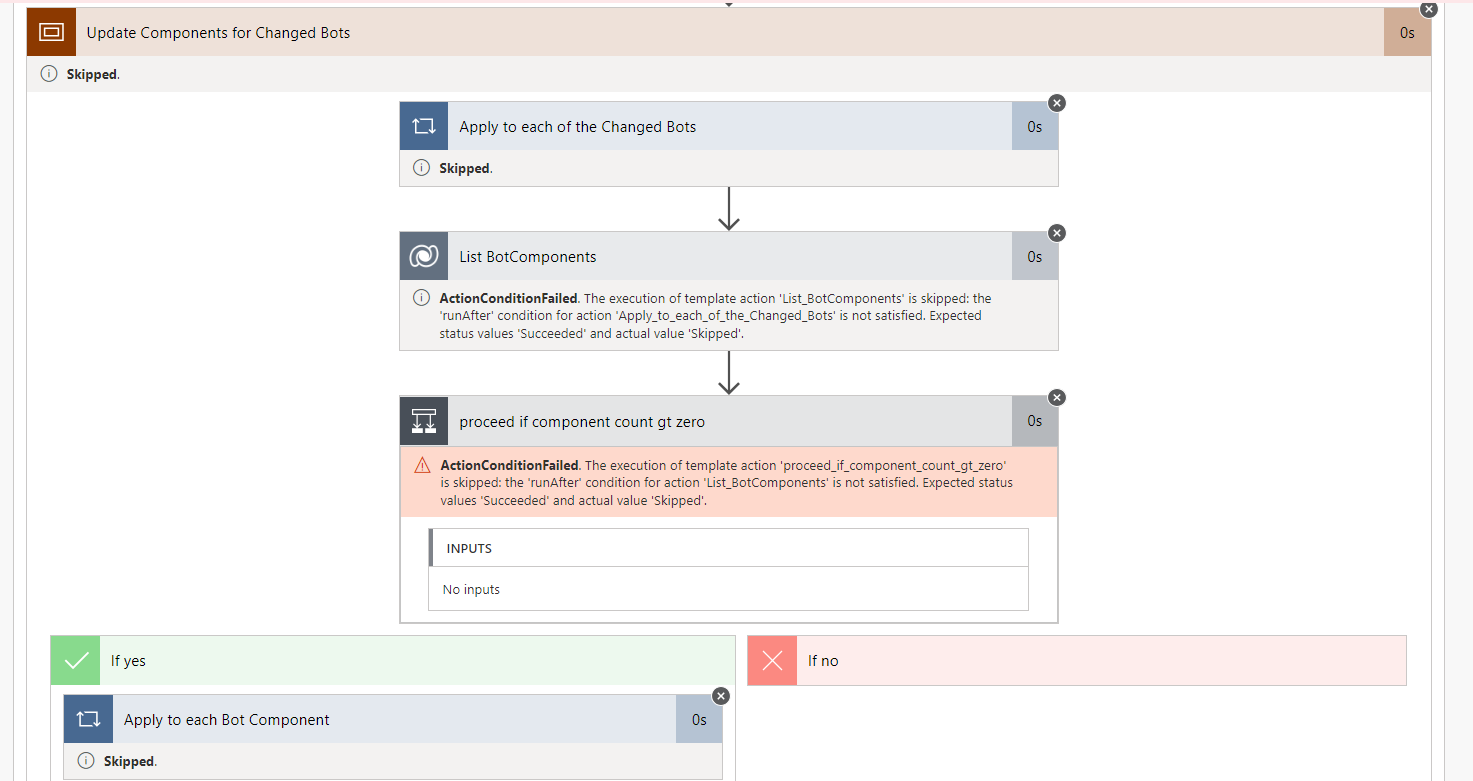
Task: Click the up chevron above the scope header
Action: point(728,4)
